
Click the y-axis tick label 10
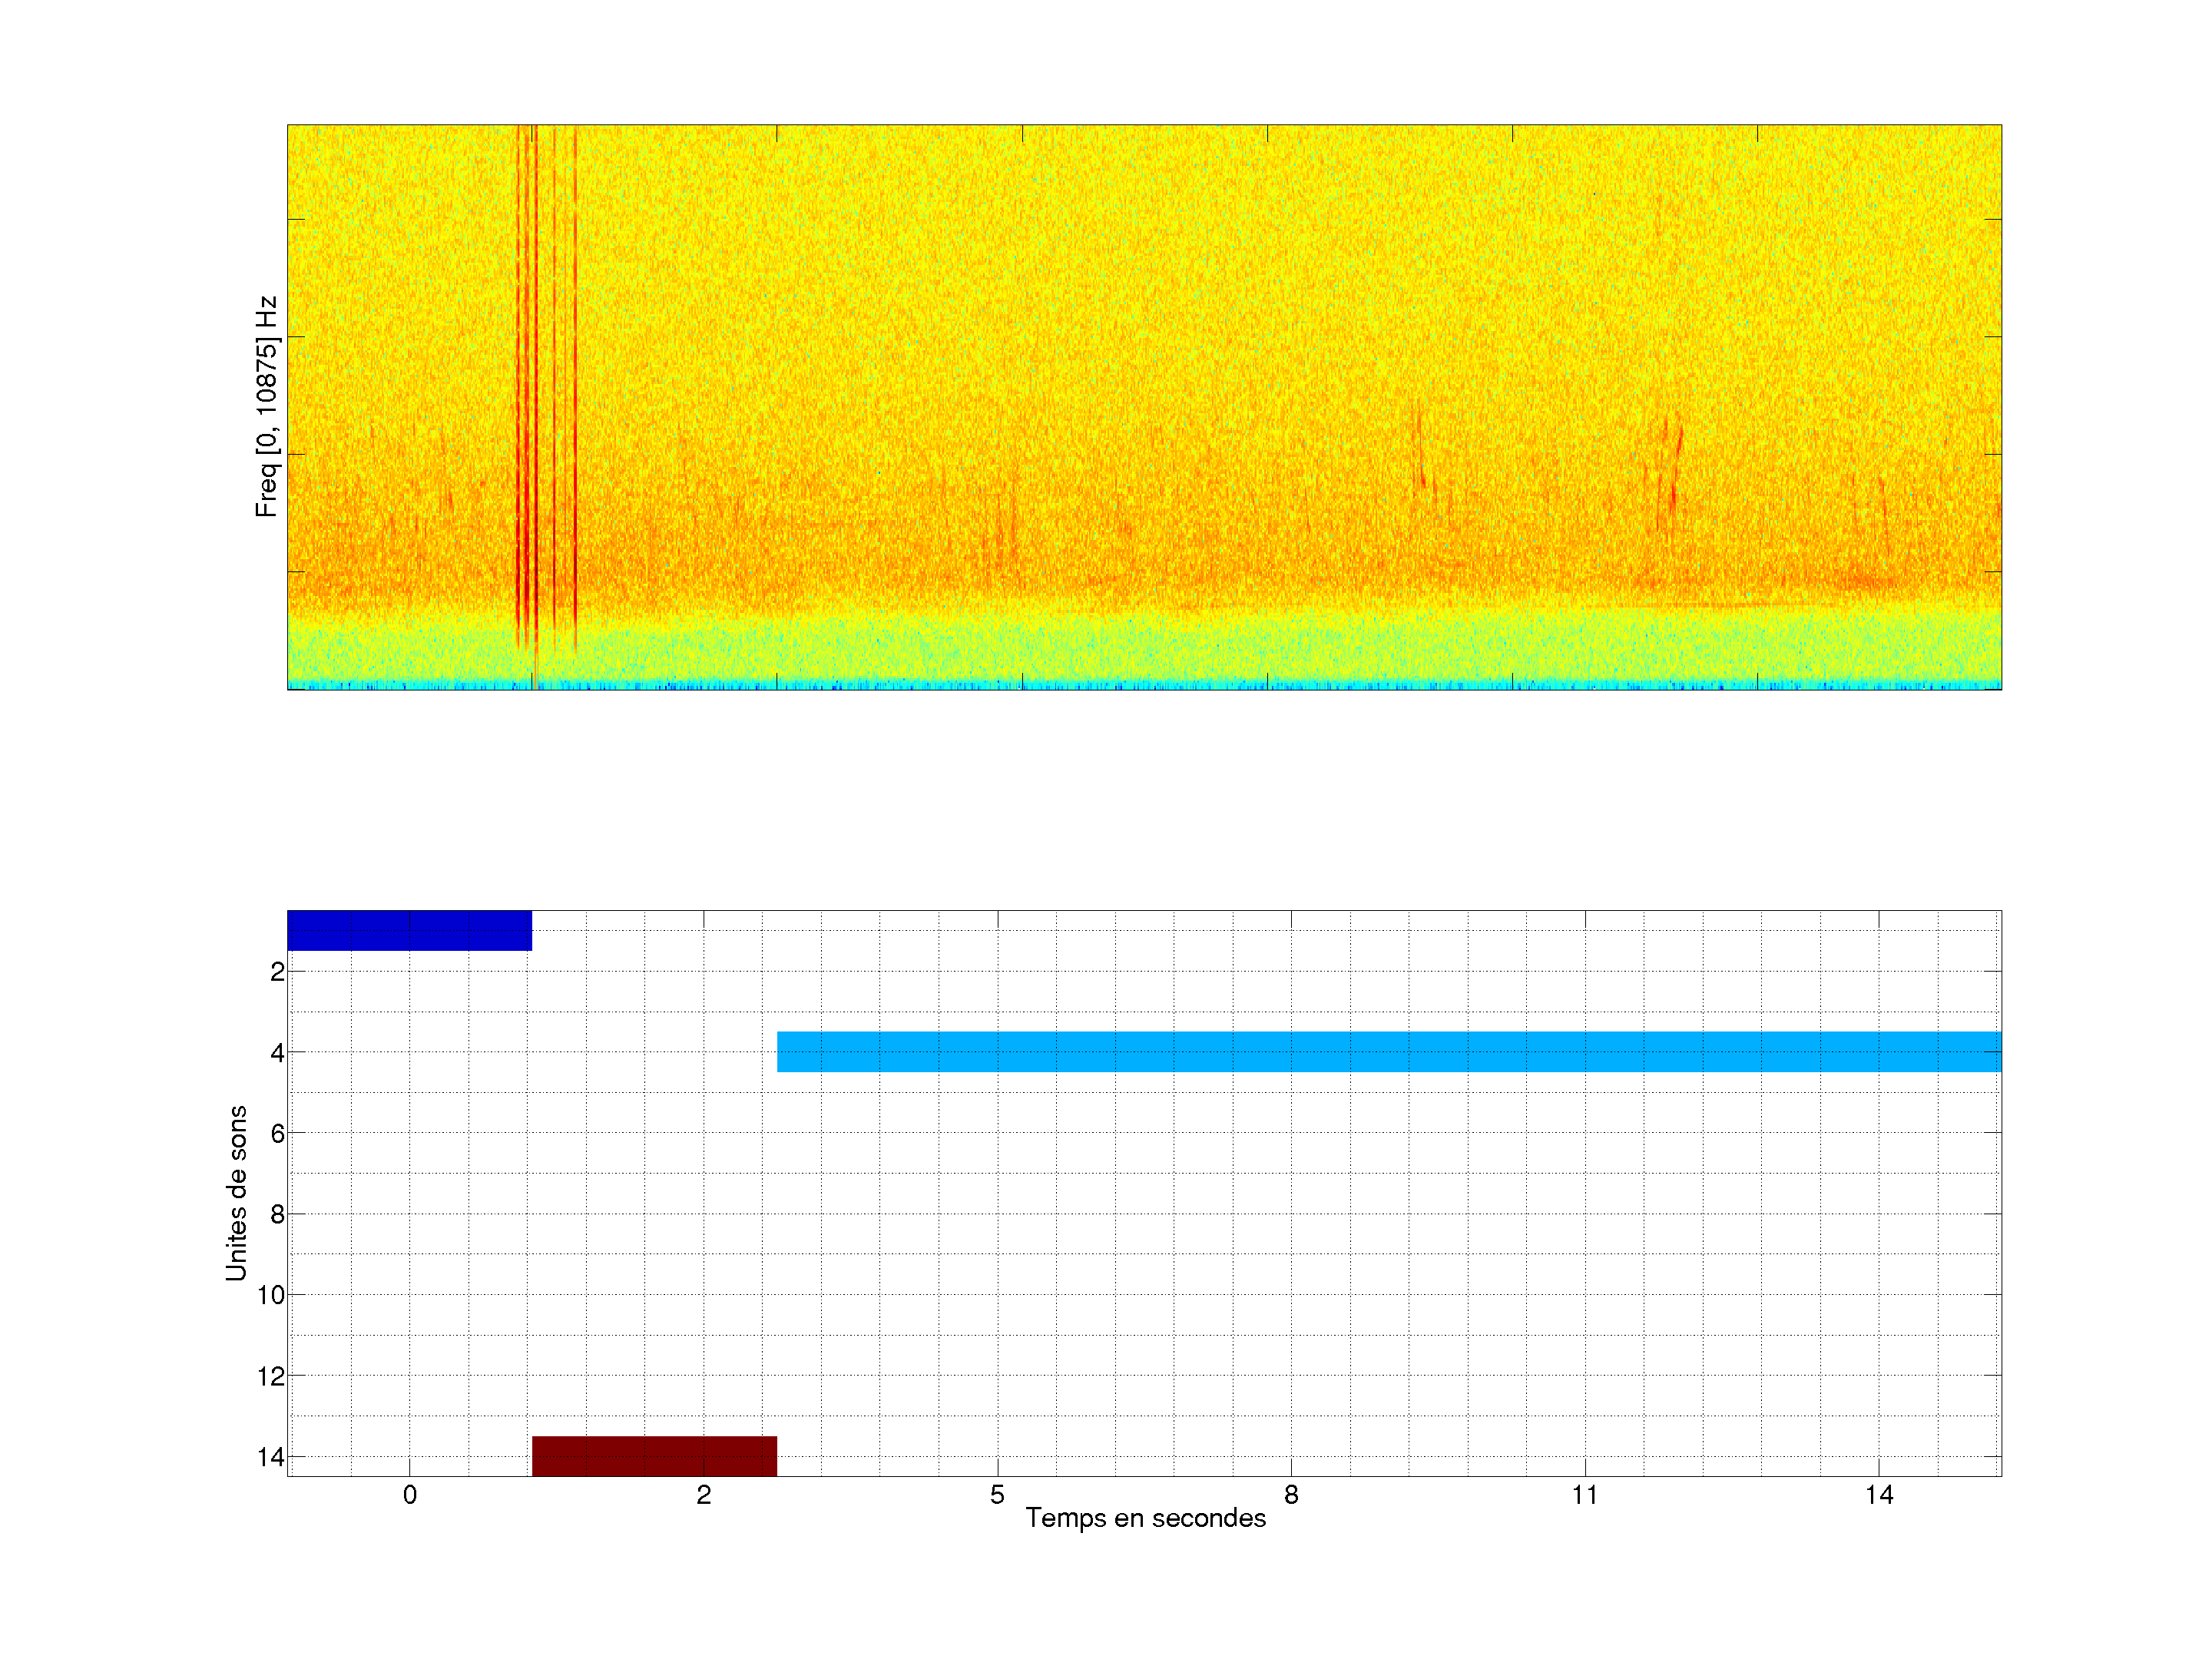coord(271,1295)
